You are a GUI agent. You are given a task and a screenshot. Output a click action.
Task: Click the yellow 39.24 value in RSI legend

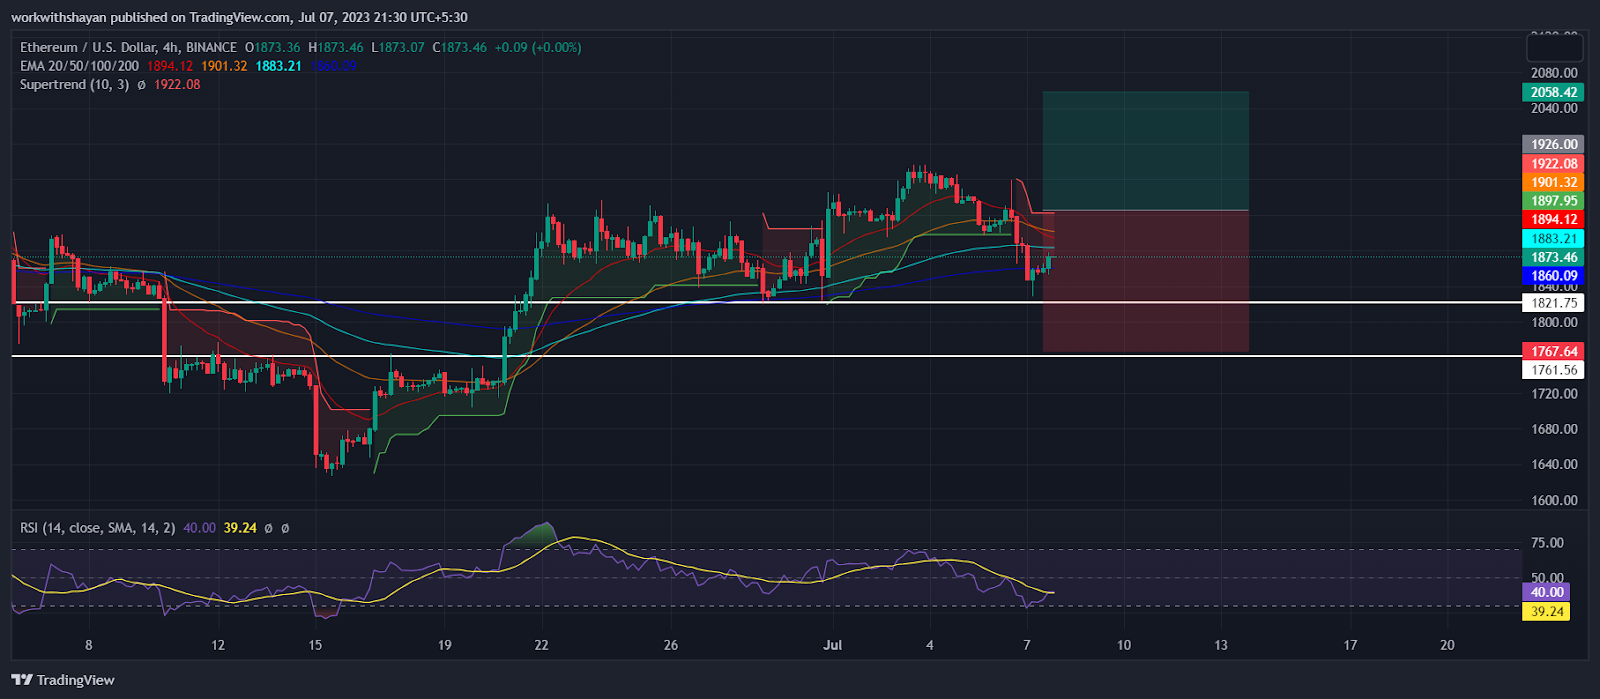(x=240, y=528)
